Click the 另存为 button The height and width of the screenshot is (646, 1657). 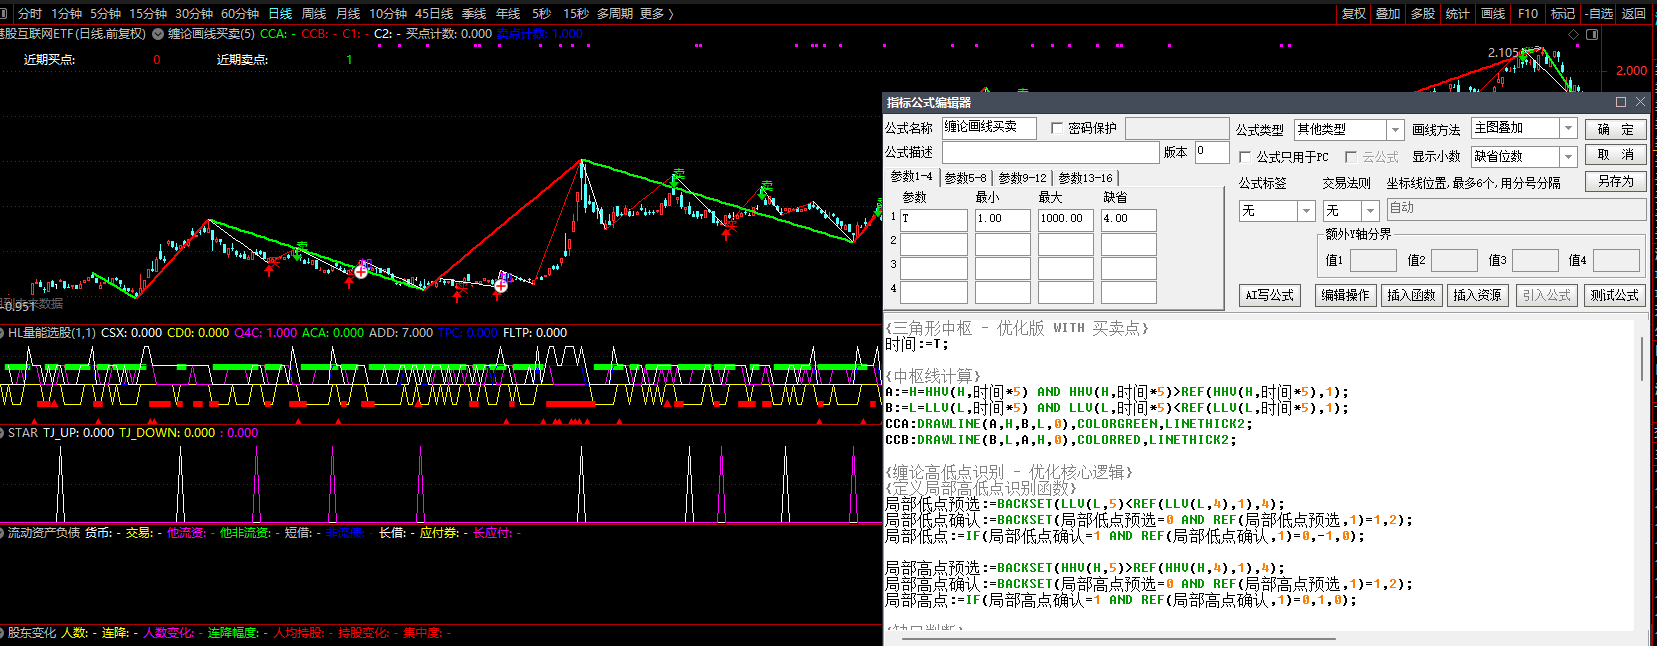point(1615,182)
